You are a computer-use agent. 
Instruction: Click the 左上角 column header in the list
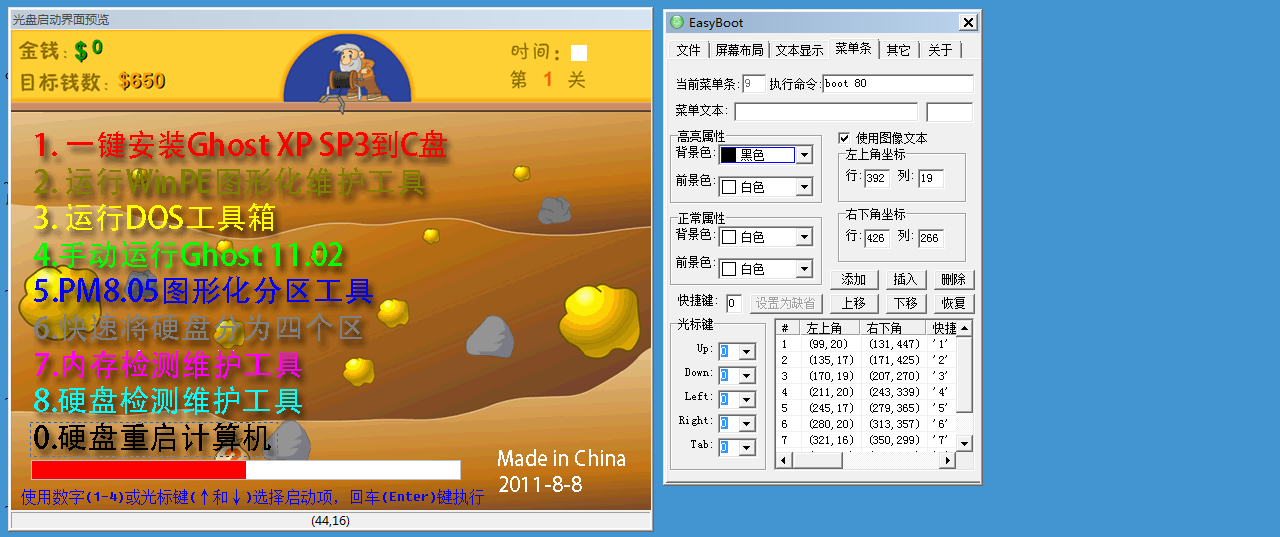click(x=829, y=328)
